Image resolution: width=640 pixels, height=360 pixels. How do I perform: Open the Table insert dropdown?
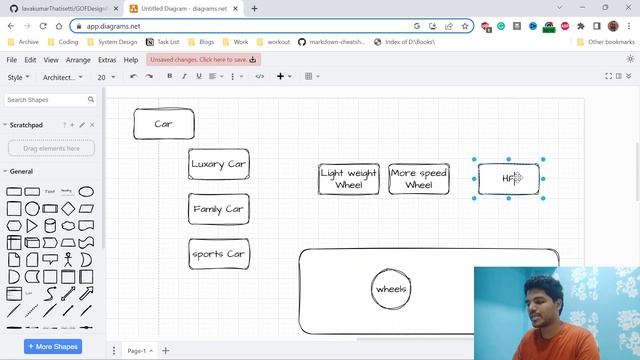(x=312, y=76)
